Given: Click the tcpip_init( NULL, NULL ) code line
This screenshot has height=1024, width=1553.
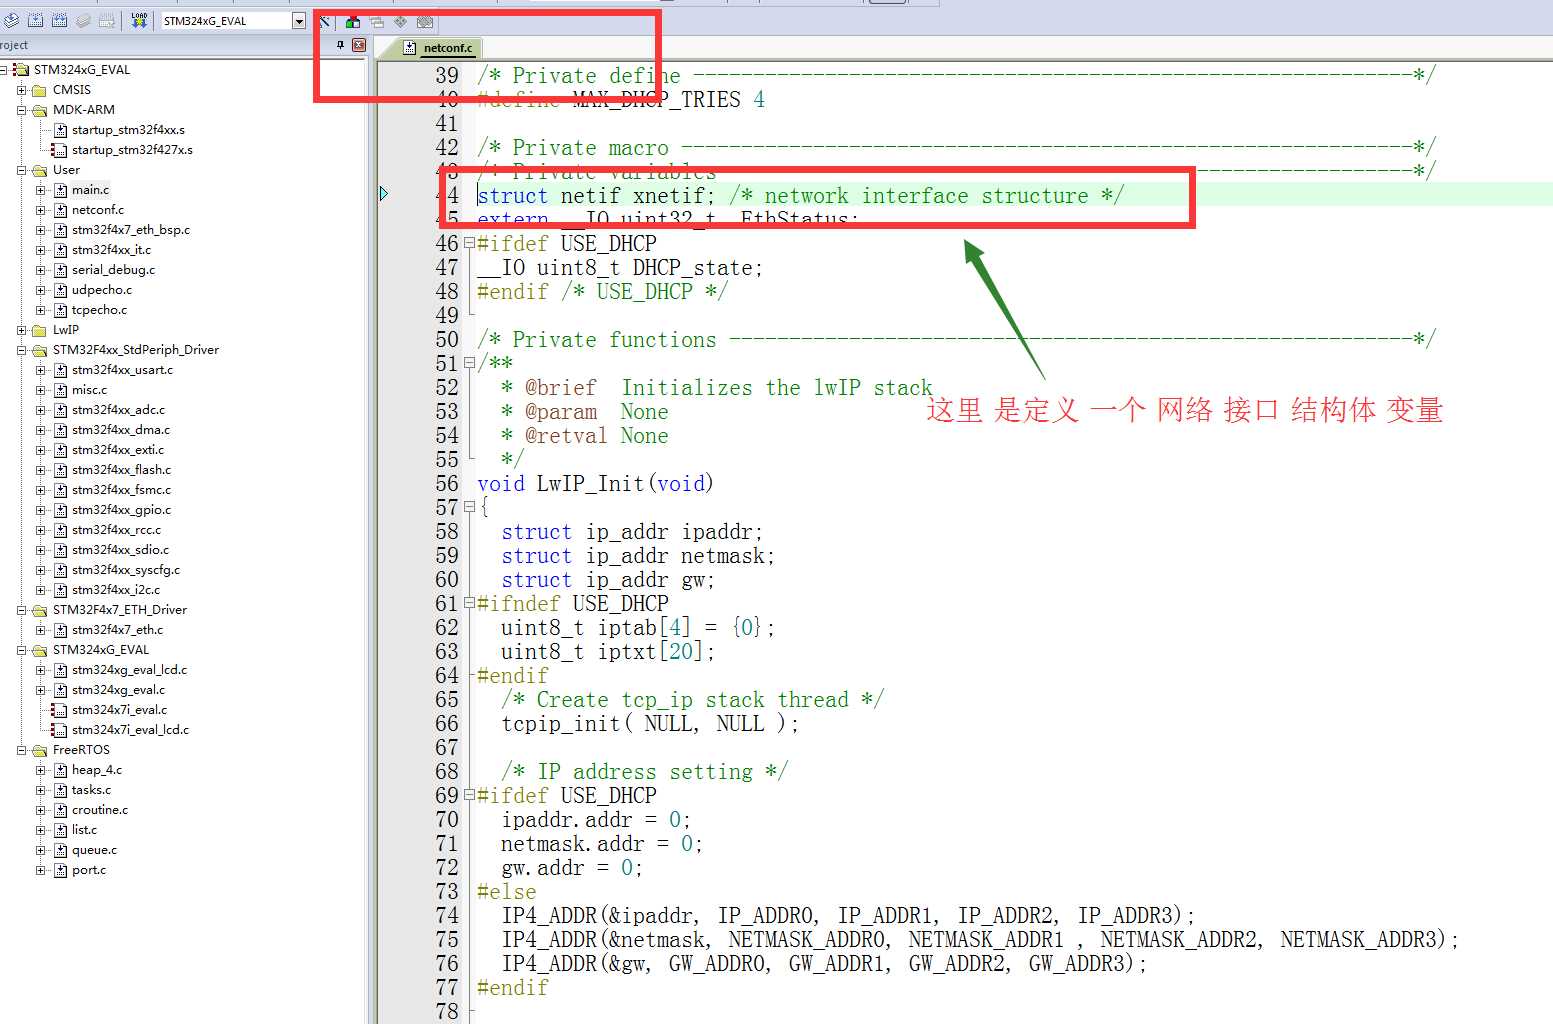Looking at the screenshot, I should [650, 724].
